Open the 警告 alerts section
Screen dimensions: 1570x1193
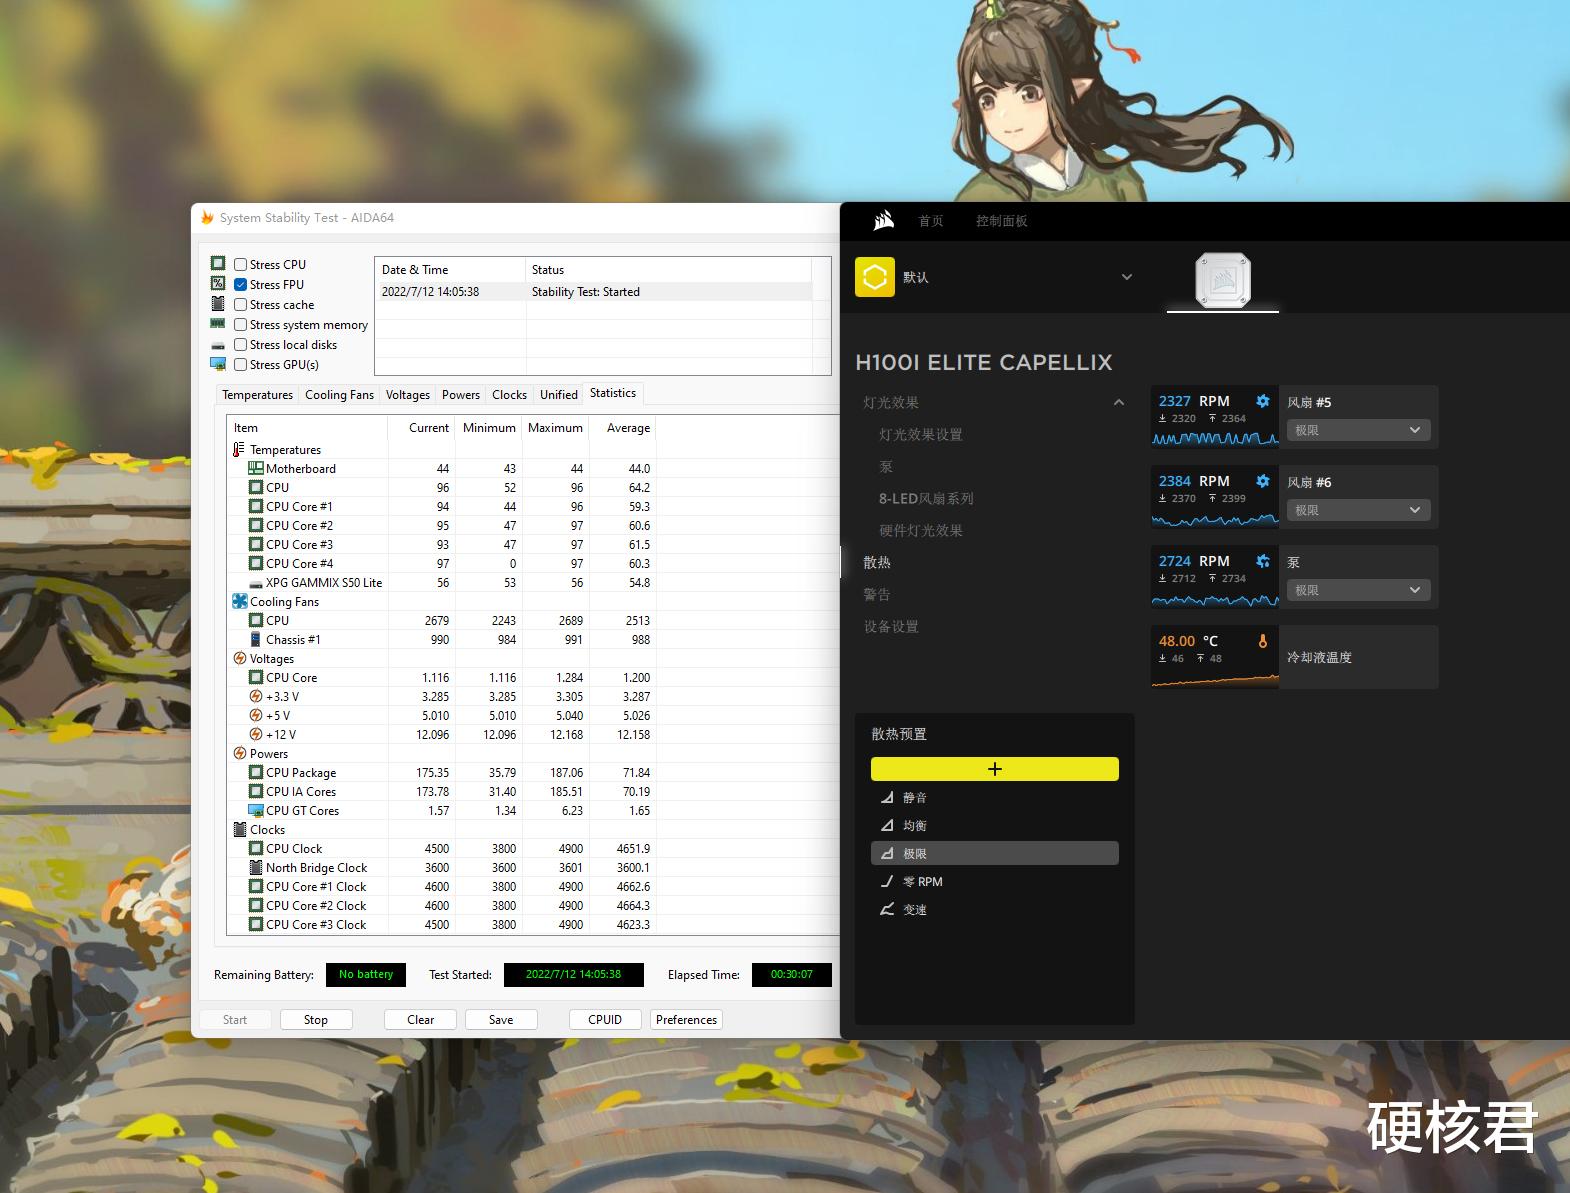(x=877, y=594)
